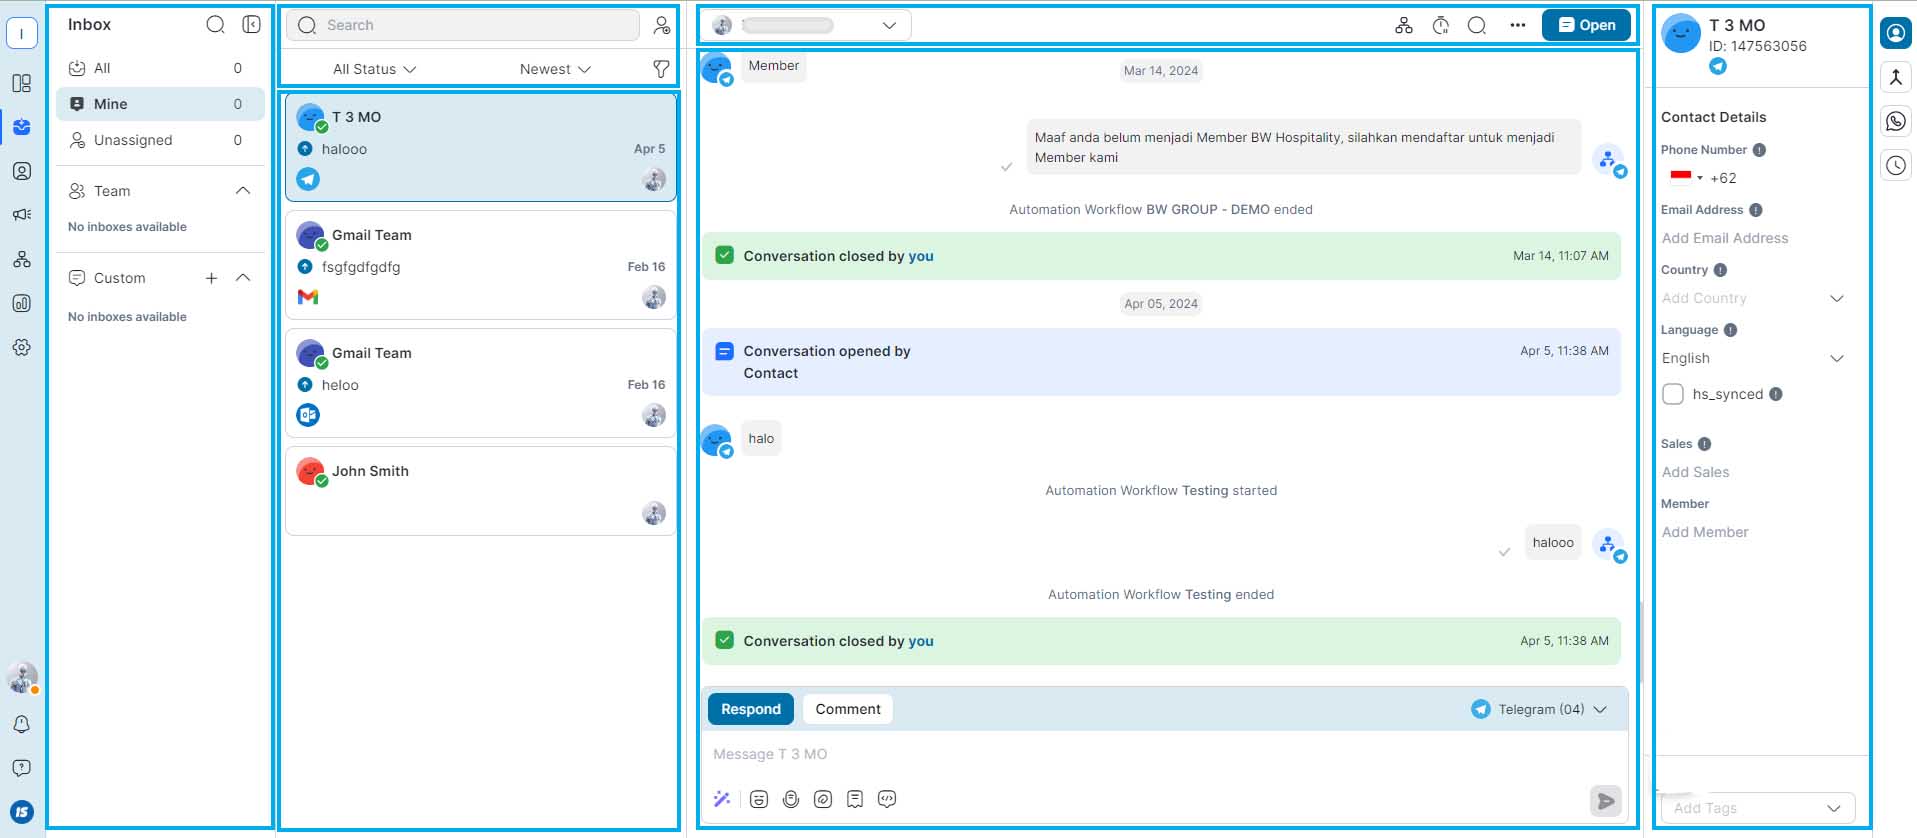Switch to the Comment tab
This screenshot has height=838, width=1917.
point(848,709)
